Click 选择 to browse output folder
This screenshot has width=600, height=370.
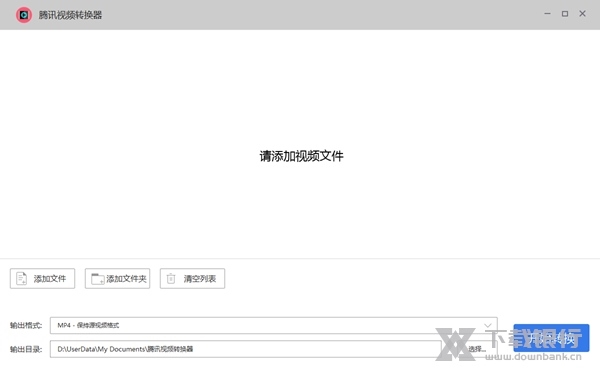click(477, 349)
